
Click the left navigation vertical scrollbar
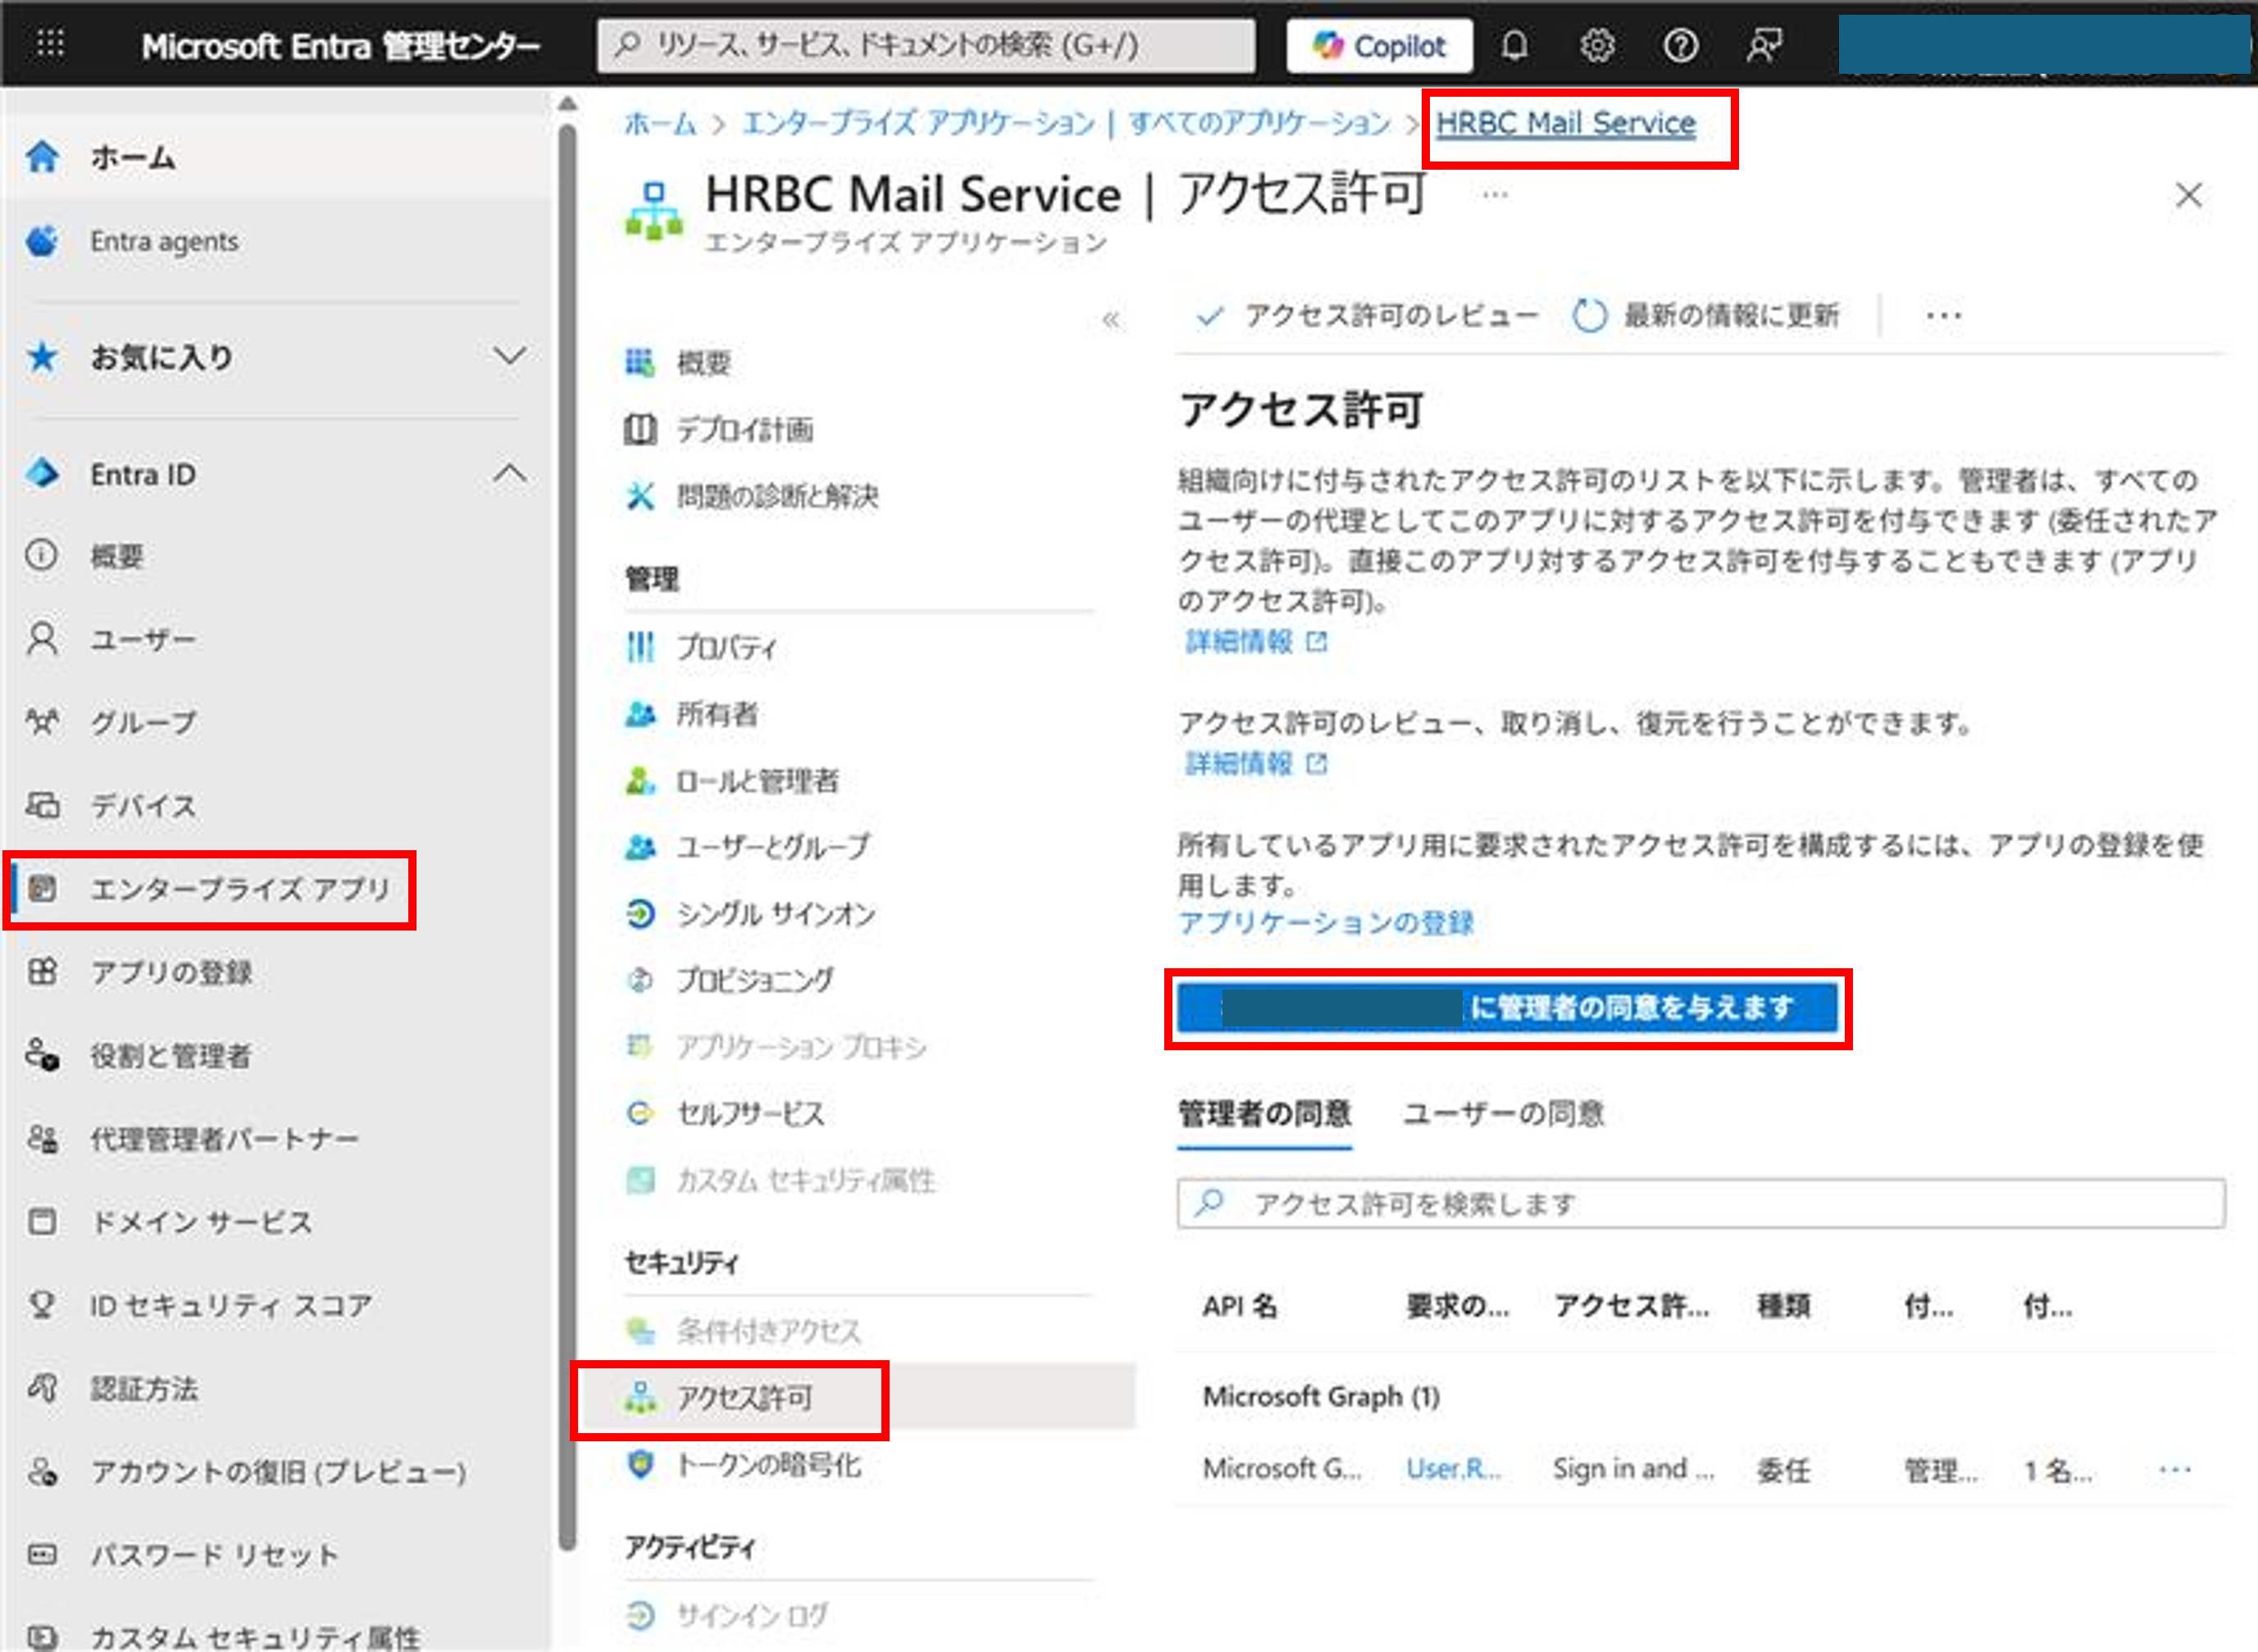(567, 800)
